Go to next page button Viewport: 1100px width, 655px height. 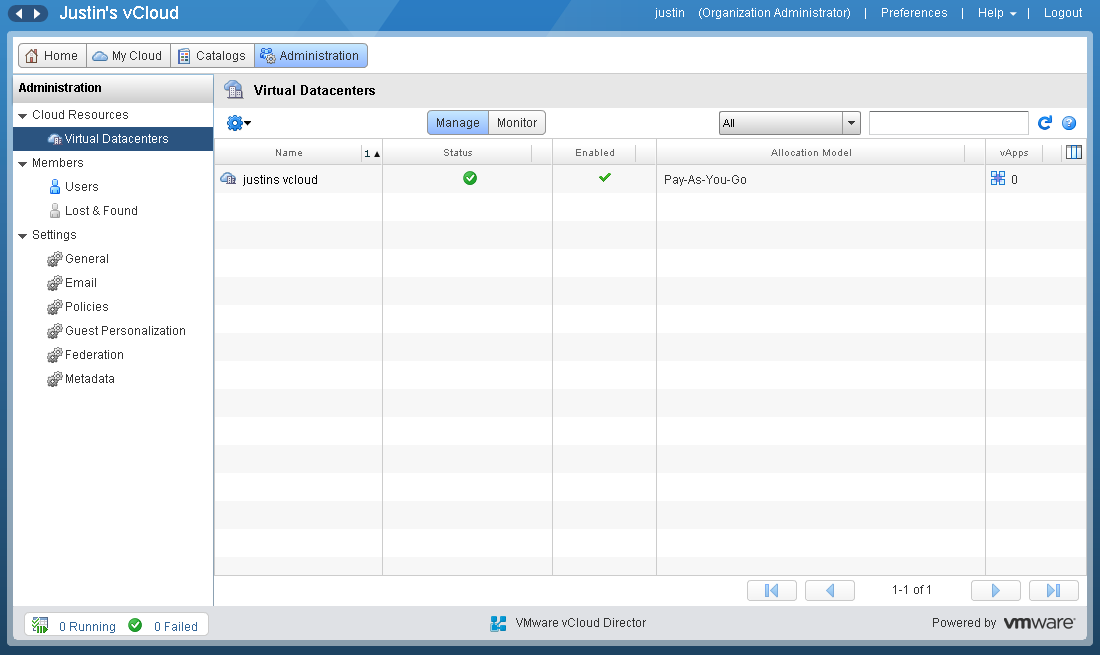coord(995,590)
